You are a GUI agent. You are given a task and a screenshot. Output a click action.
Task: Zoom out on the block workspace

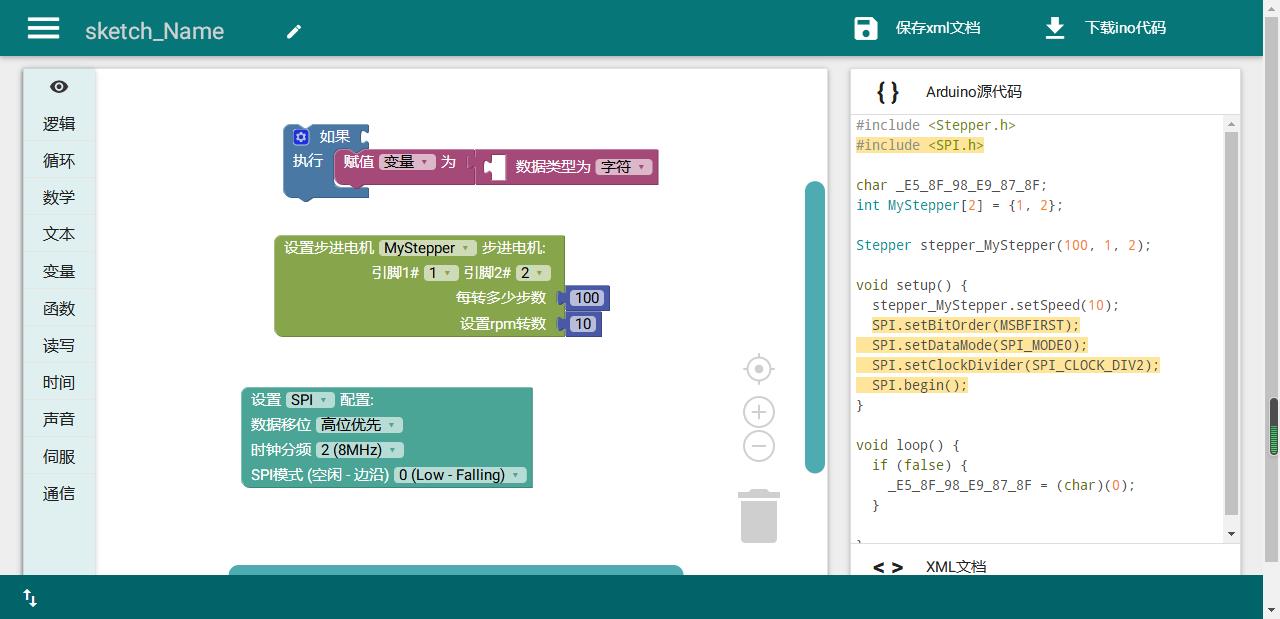point(759,446)
